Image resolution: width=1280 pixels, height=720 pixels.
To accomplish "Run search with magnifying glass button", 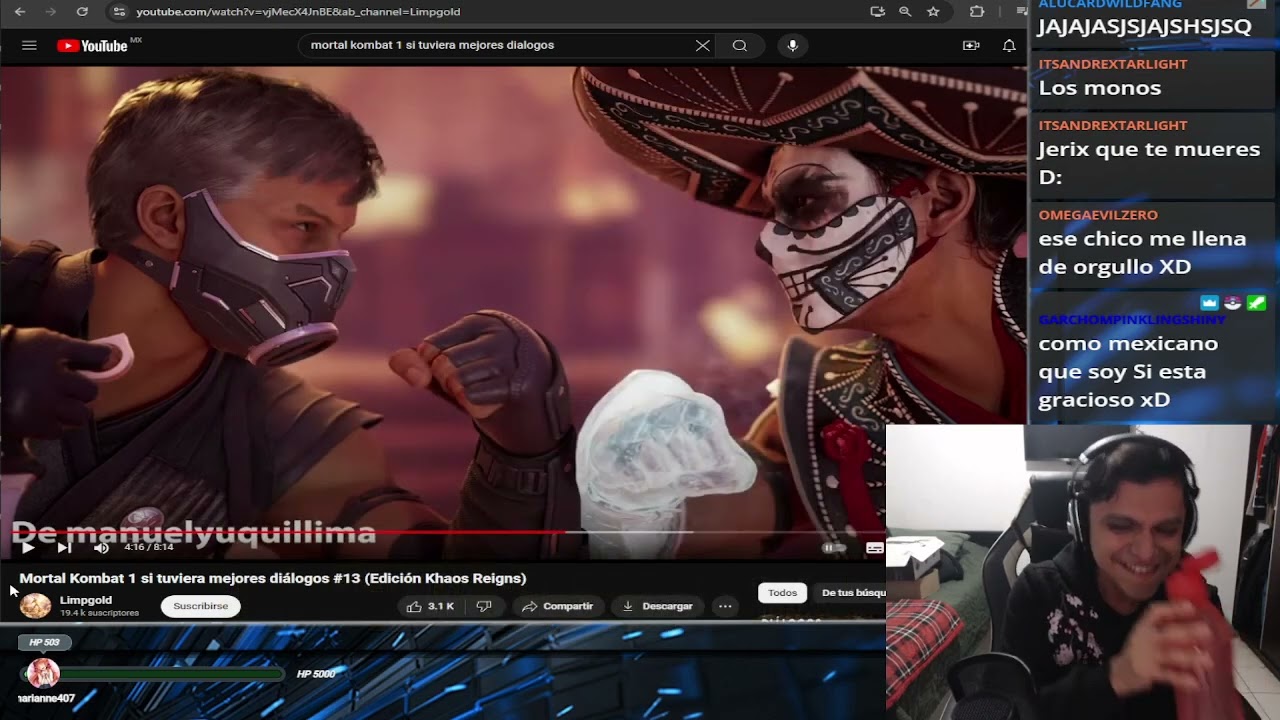I will pyautogui.click(x=740, y=45).
